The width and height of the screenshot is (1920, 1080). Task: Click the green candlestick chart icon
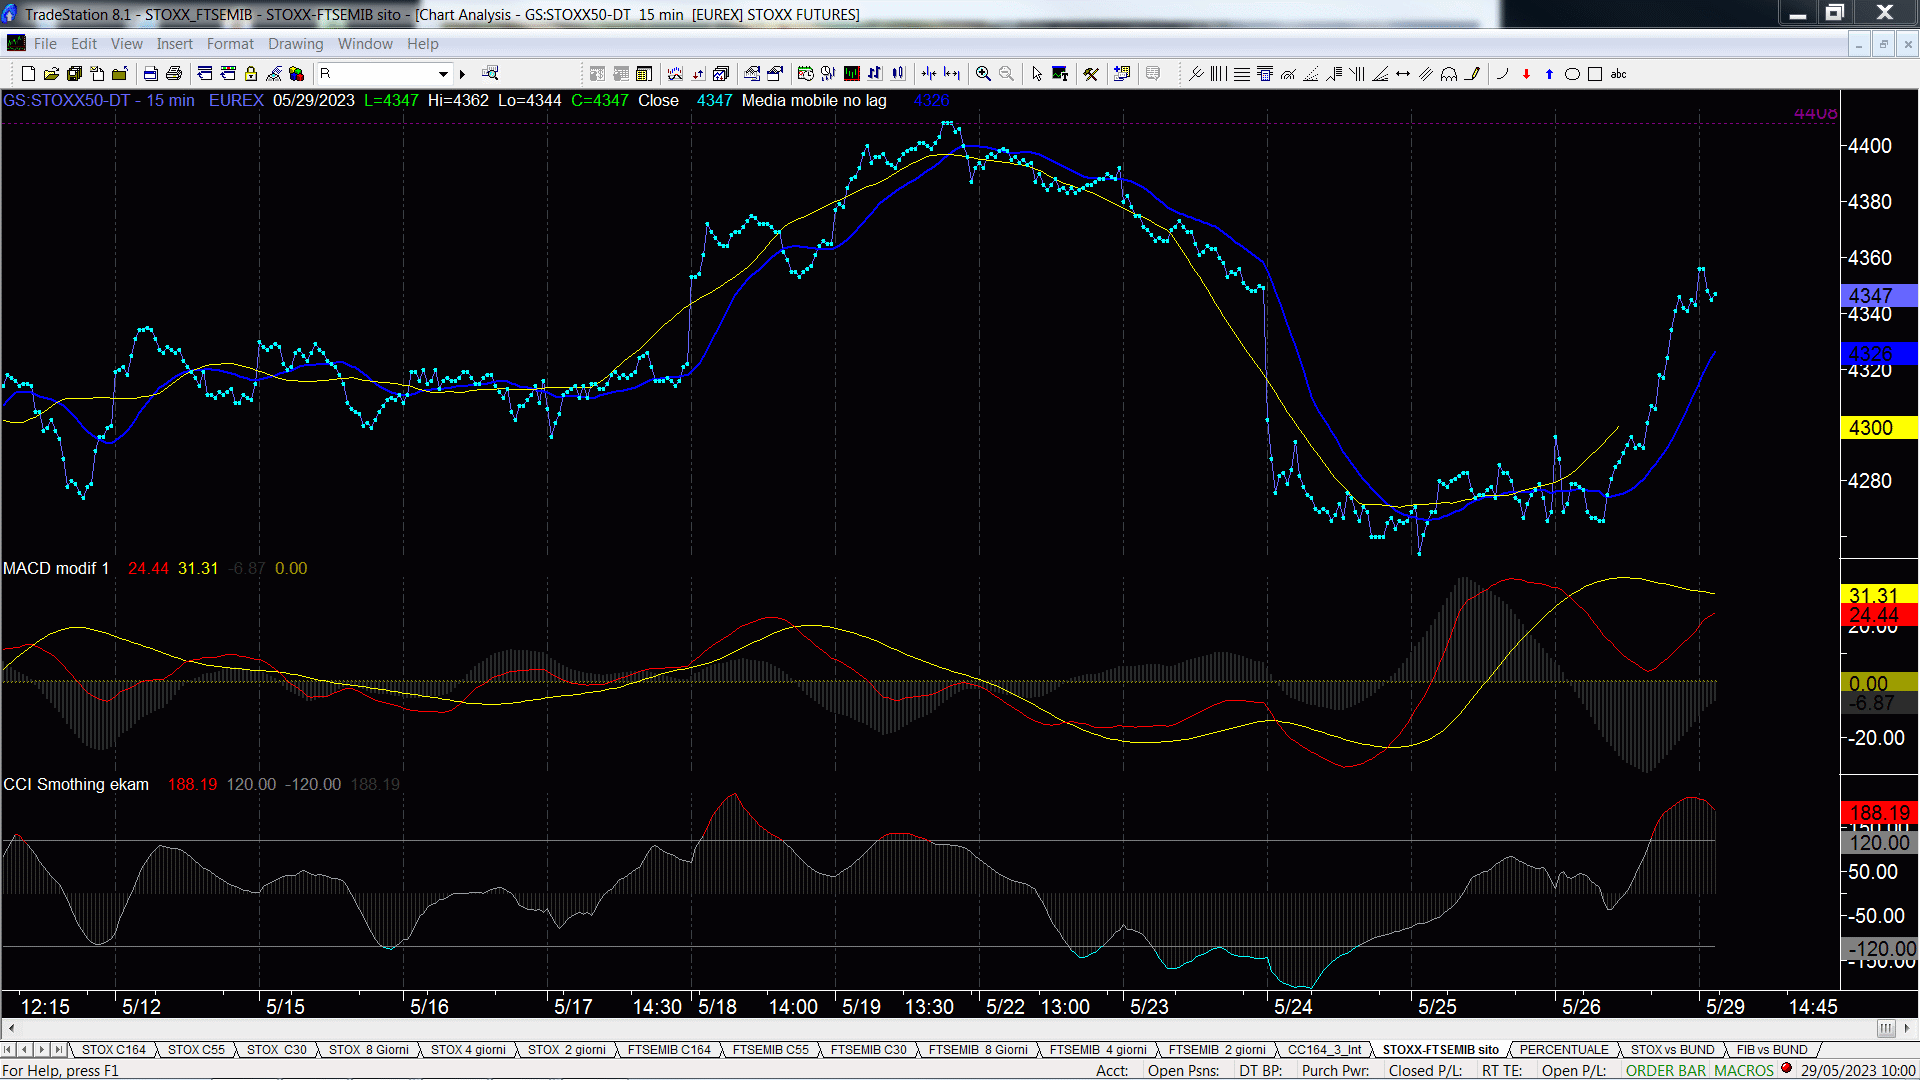(852, 74)
